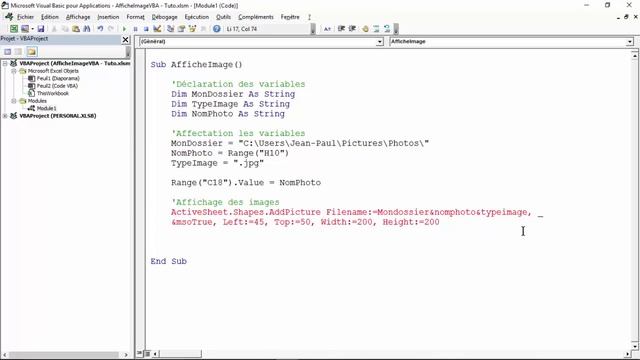
Task: Run the macro with the green play icon
Action: (x=124, y=29)
